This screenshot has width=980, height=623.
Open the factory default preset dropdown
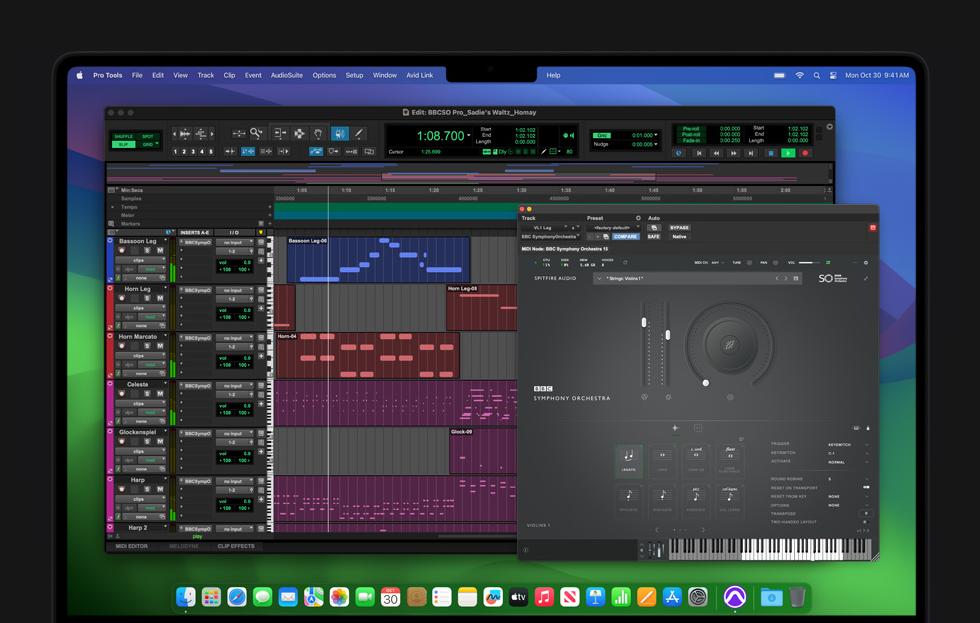click(615, 227)
